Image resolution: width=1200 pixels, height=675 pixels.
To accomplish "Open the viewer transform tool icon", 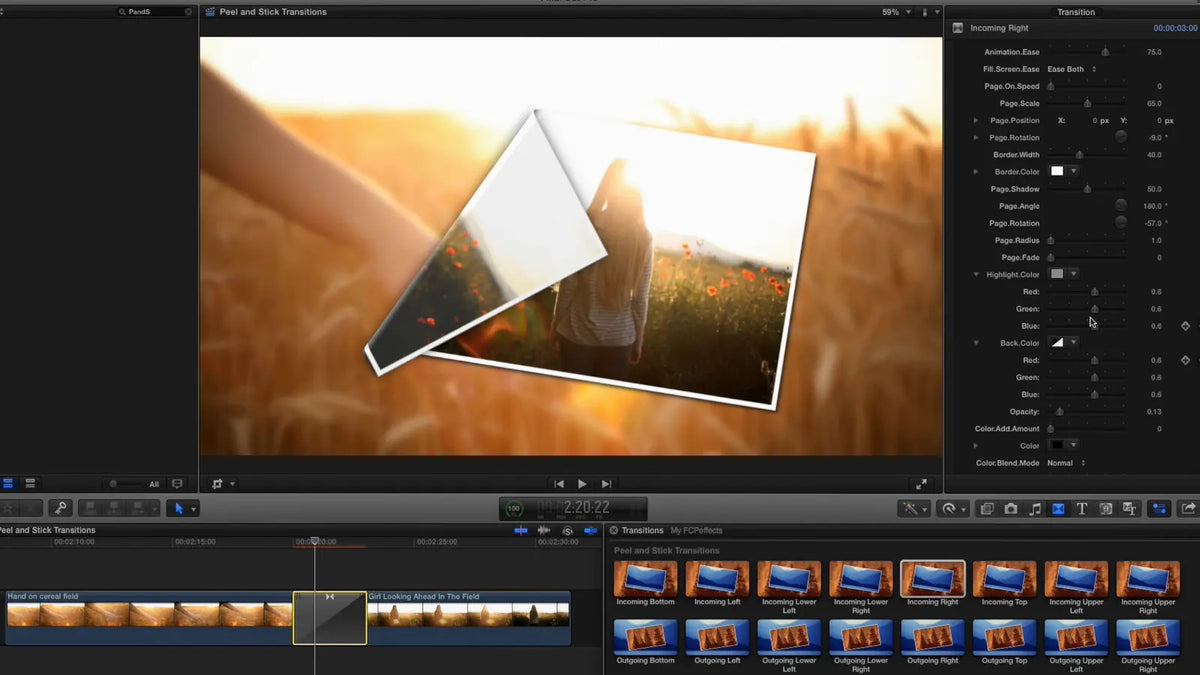I will coord(217,484).
